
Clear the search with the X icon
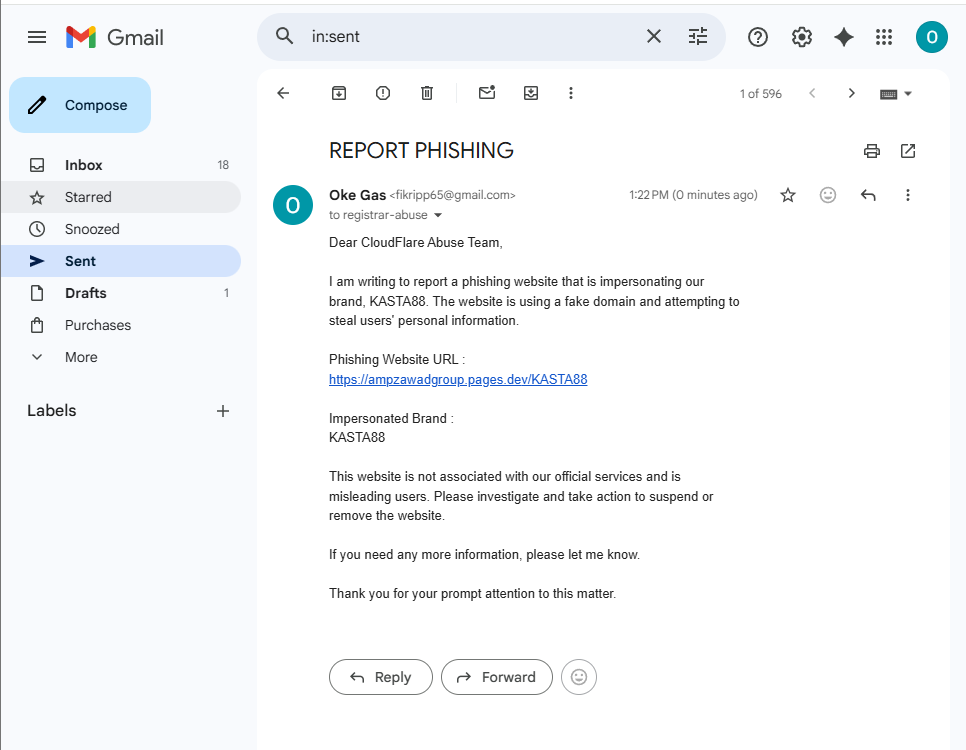654,36
